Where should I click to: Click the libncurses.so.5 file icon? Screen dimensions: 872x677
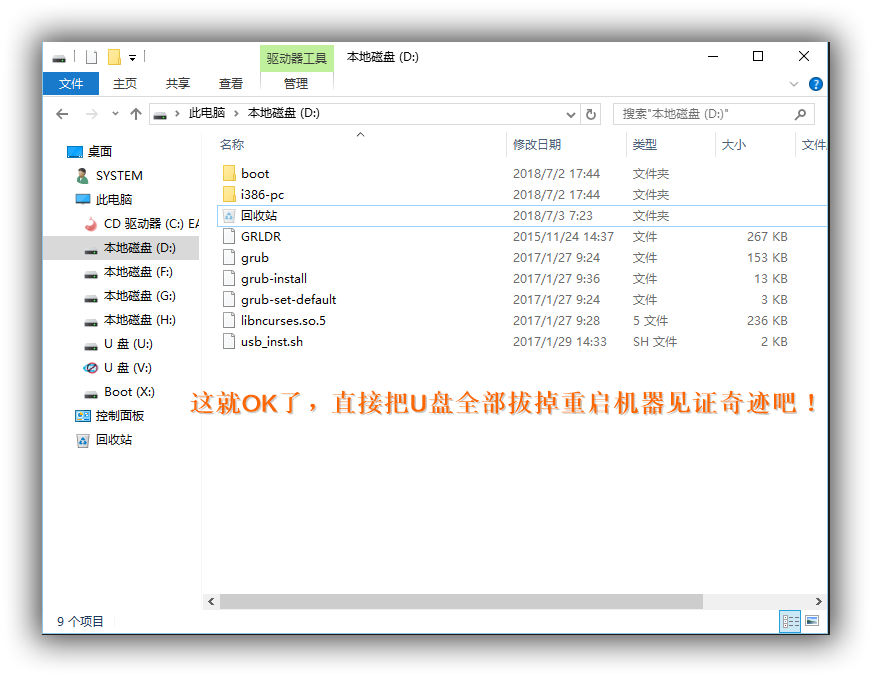coord(229,320)
